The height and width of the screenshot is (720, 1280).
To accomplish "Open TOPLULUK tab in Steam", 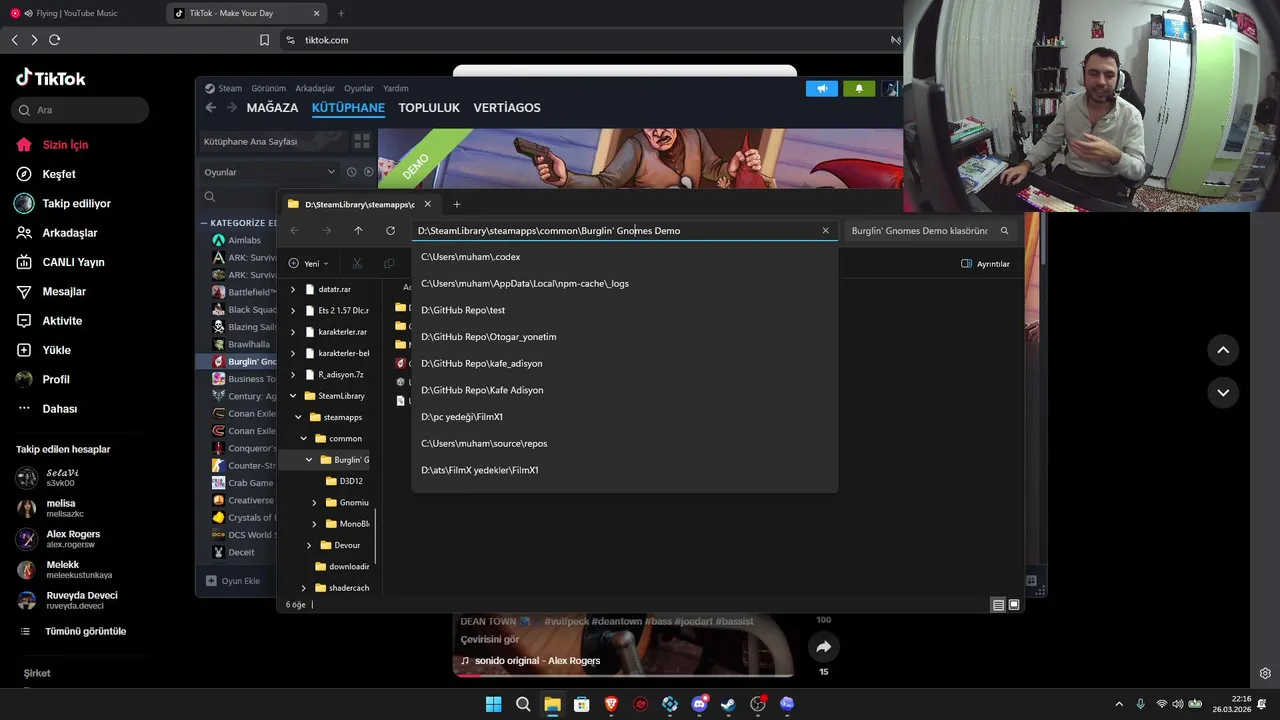I will click(429, 108).
